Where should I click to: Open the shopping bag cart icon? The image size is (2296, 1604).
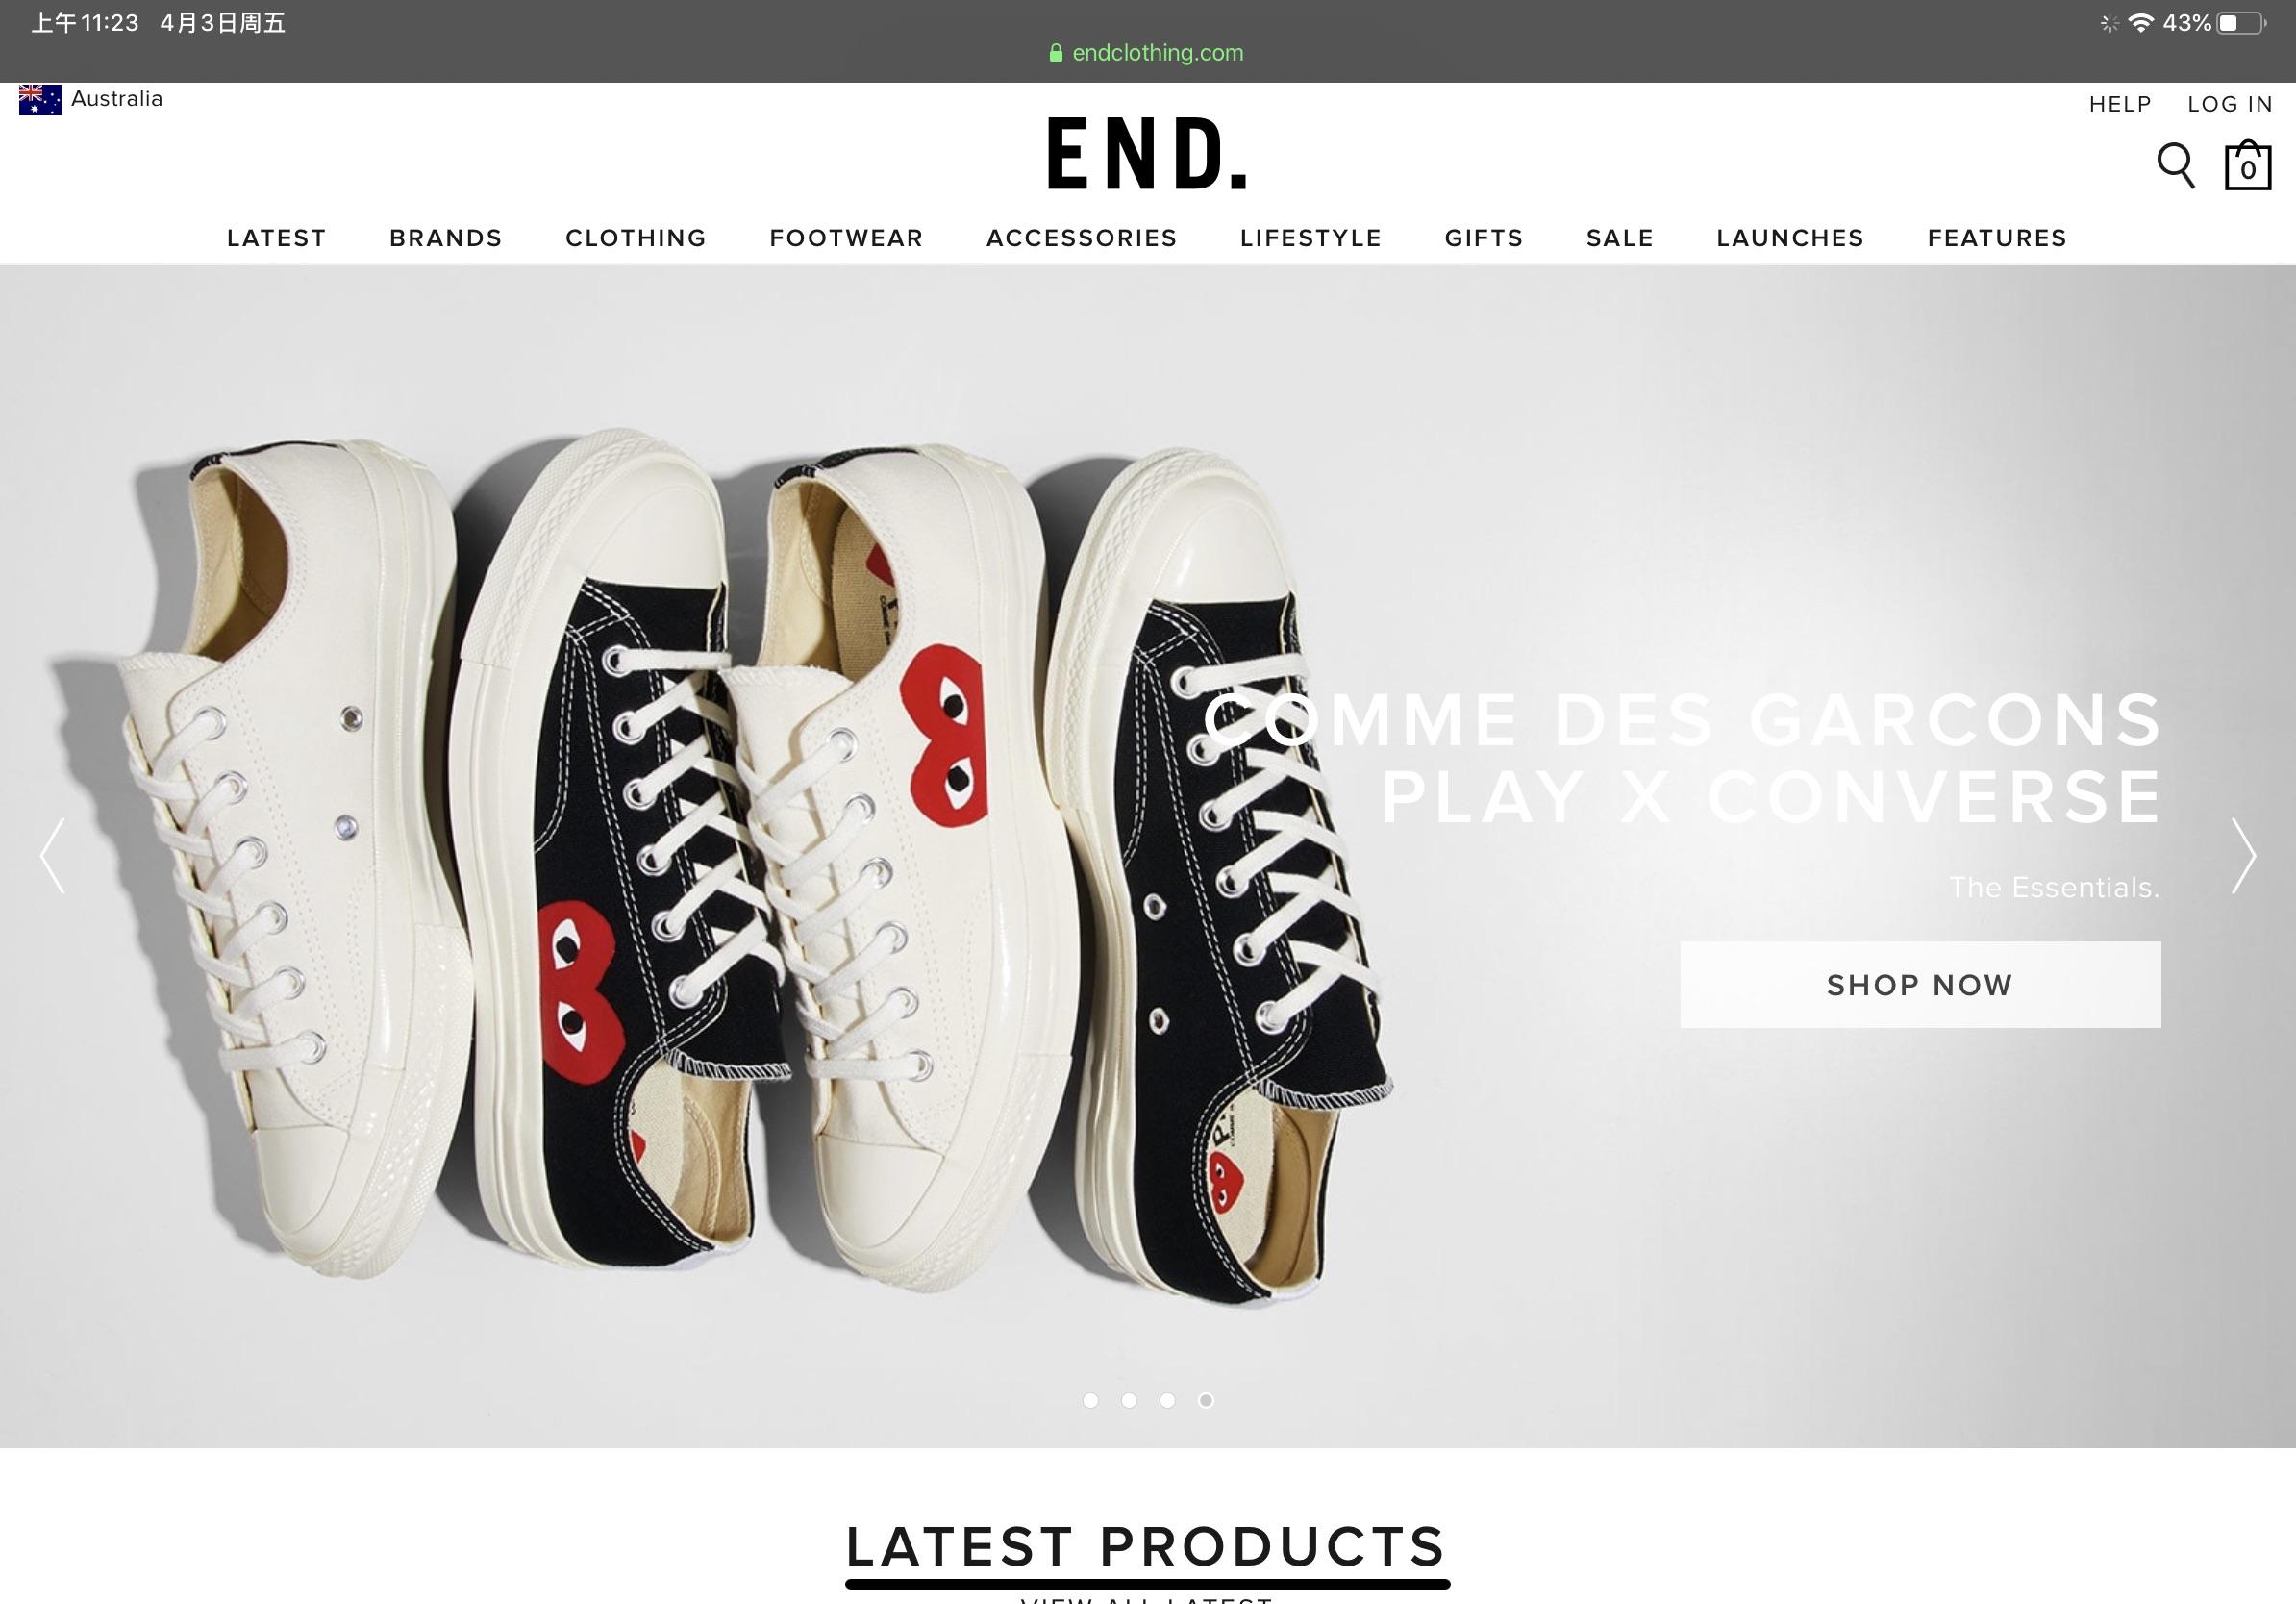pyautogui.click(x=2247, y=164)
